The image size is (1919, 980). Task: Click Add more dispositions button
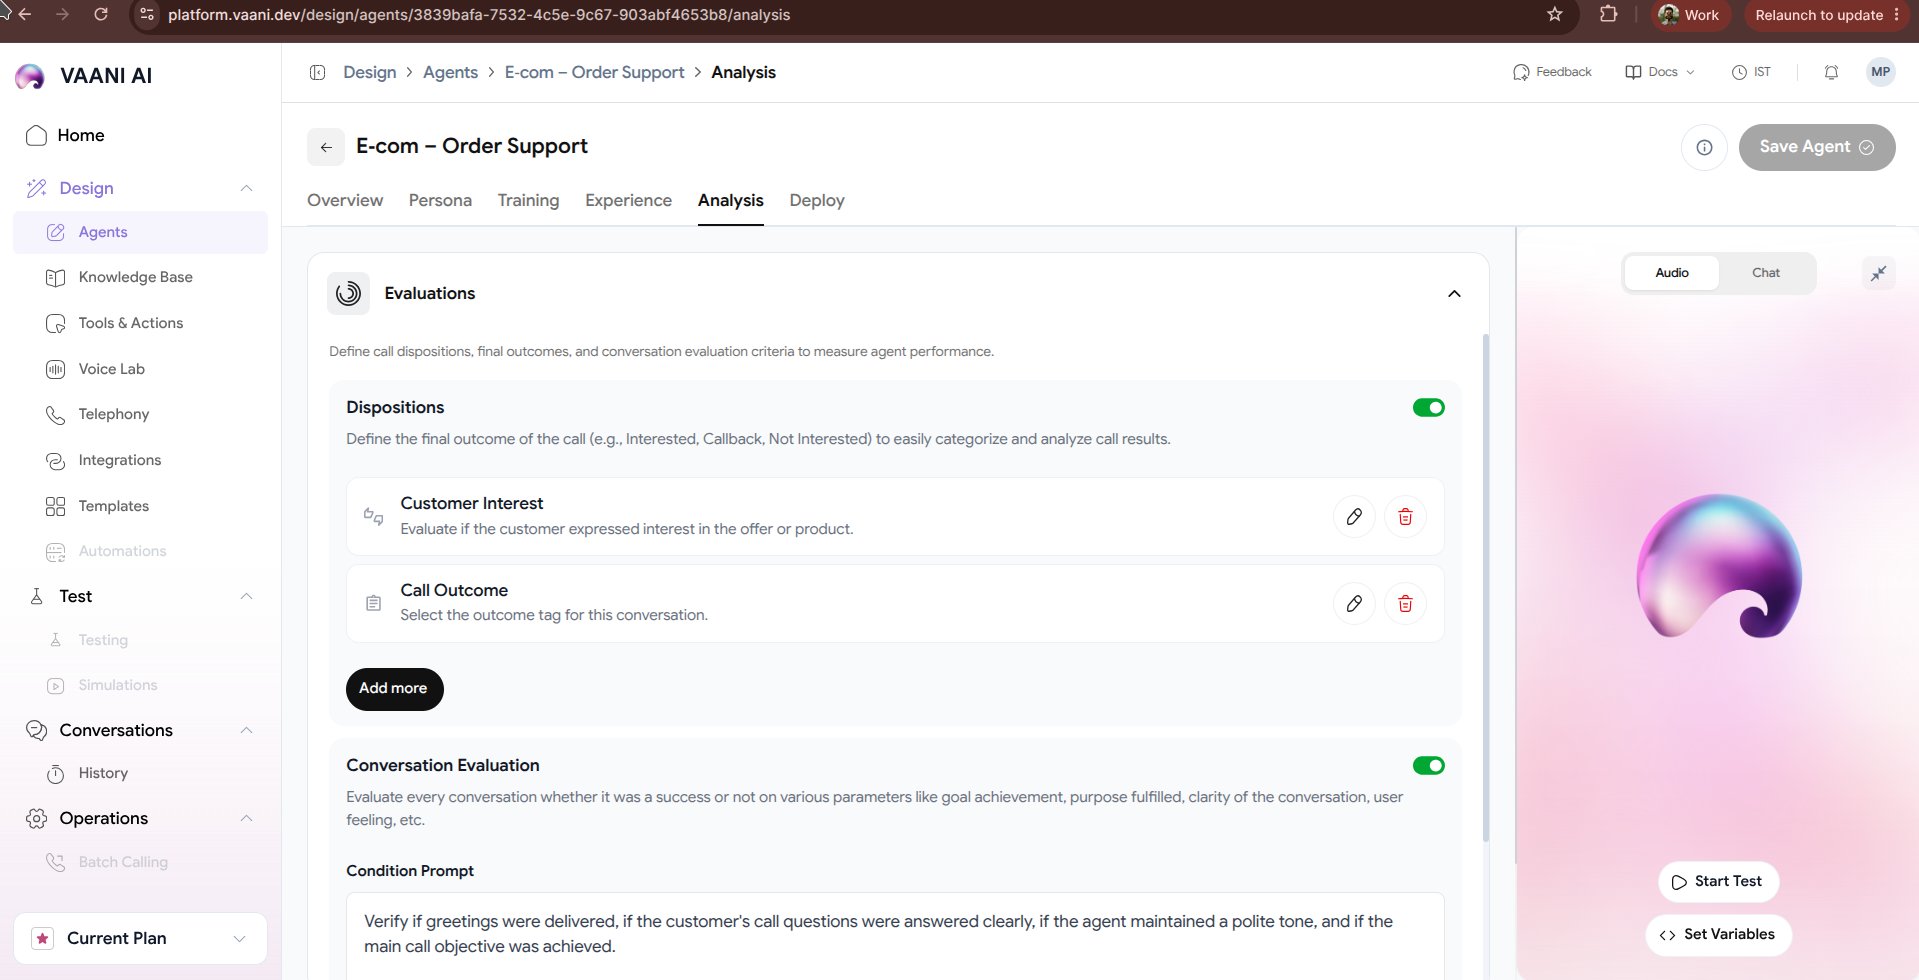coord(394,689)
